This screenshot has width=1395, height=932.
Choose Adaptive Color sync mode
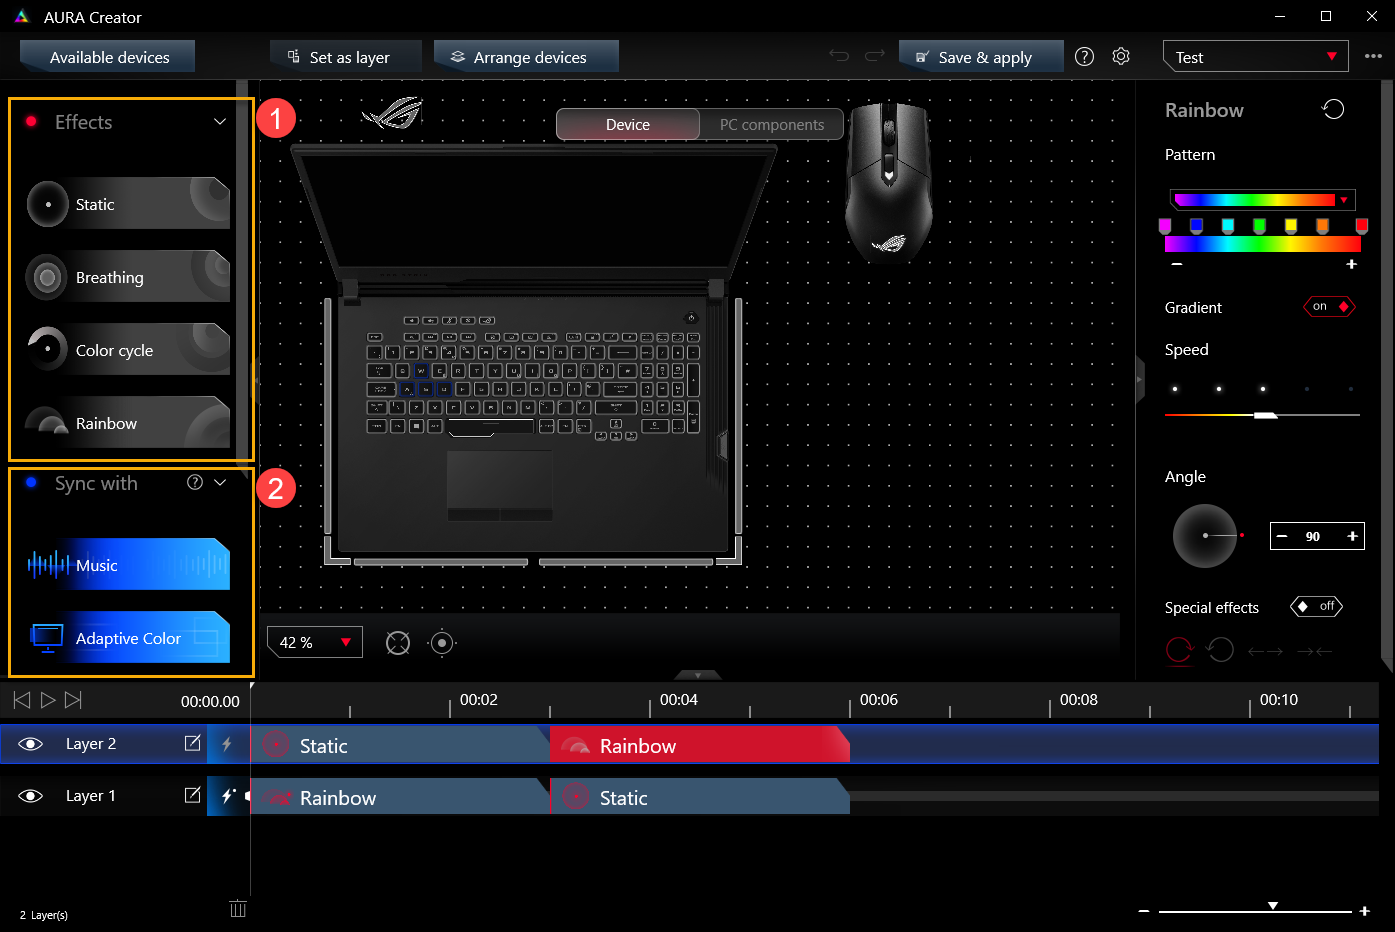click(128, 638)
